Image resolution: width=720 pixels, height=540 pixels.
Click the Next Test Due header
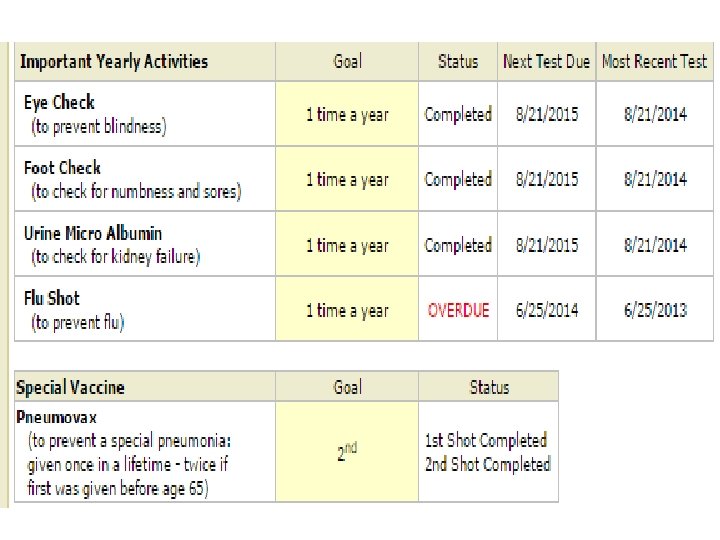point(546,62)
